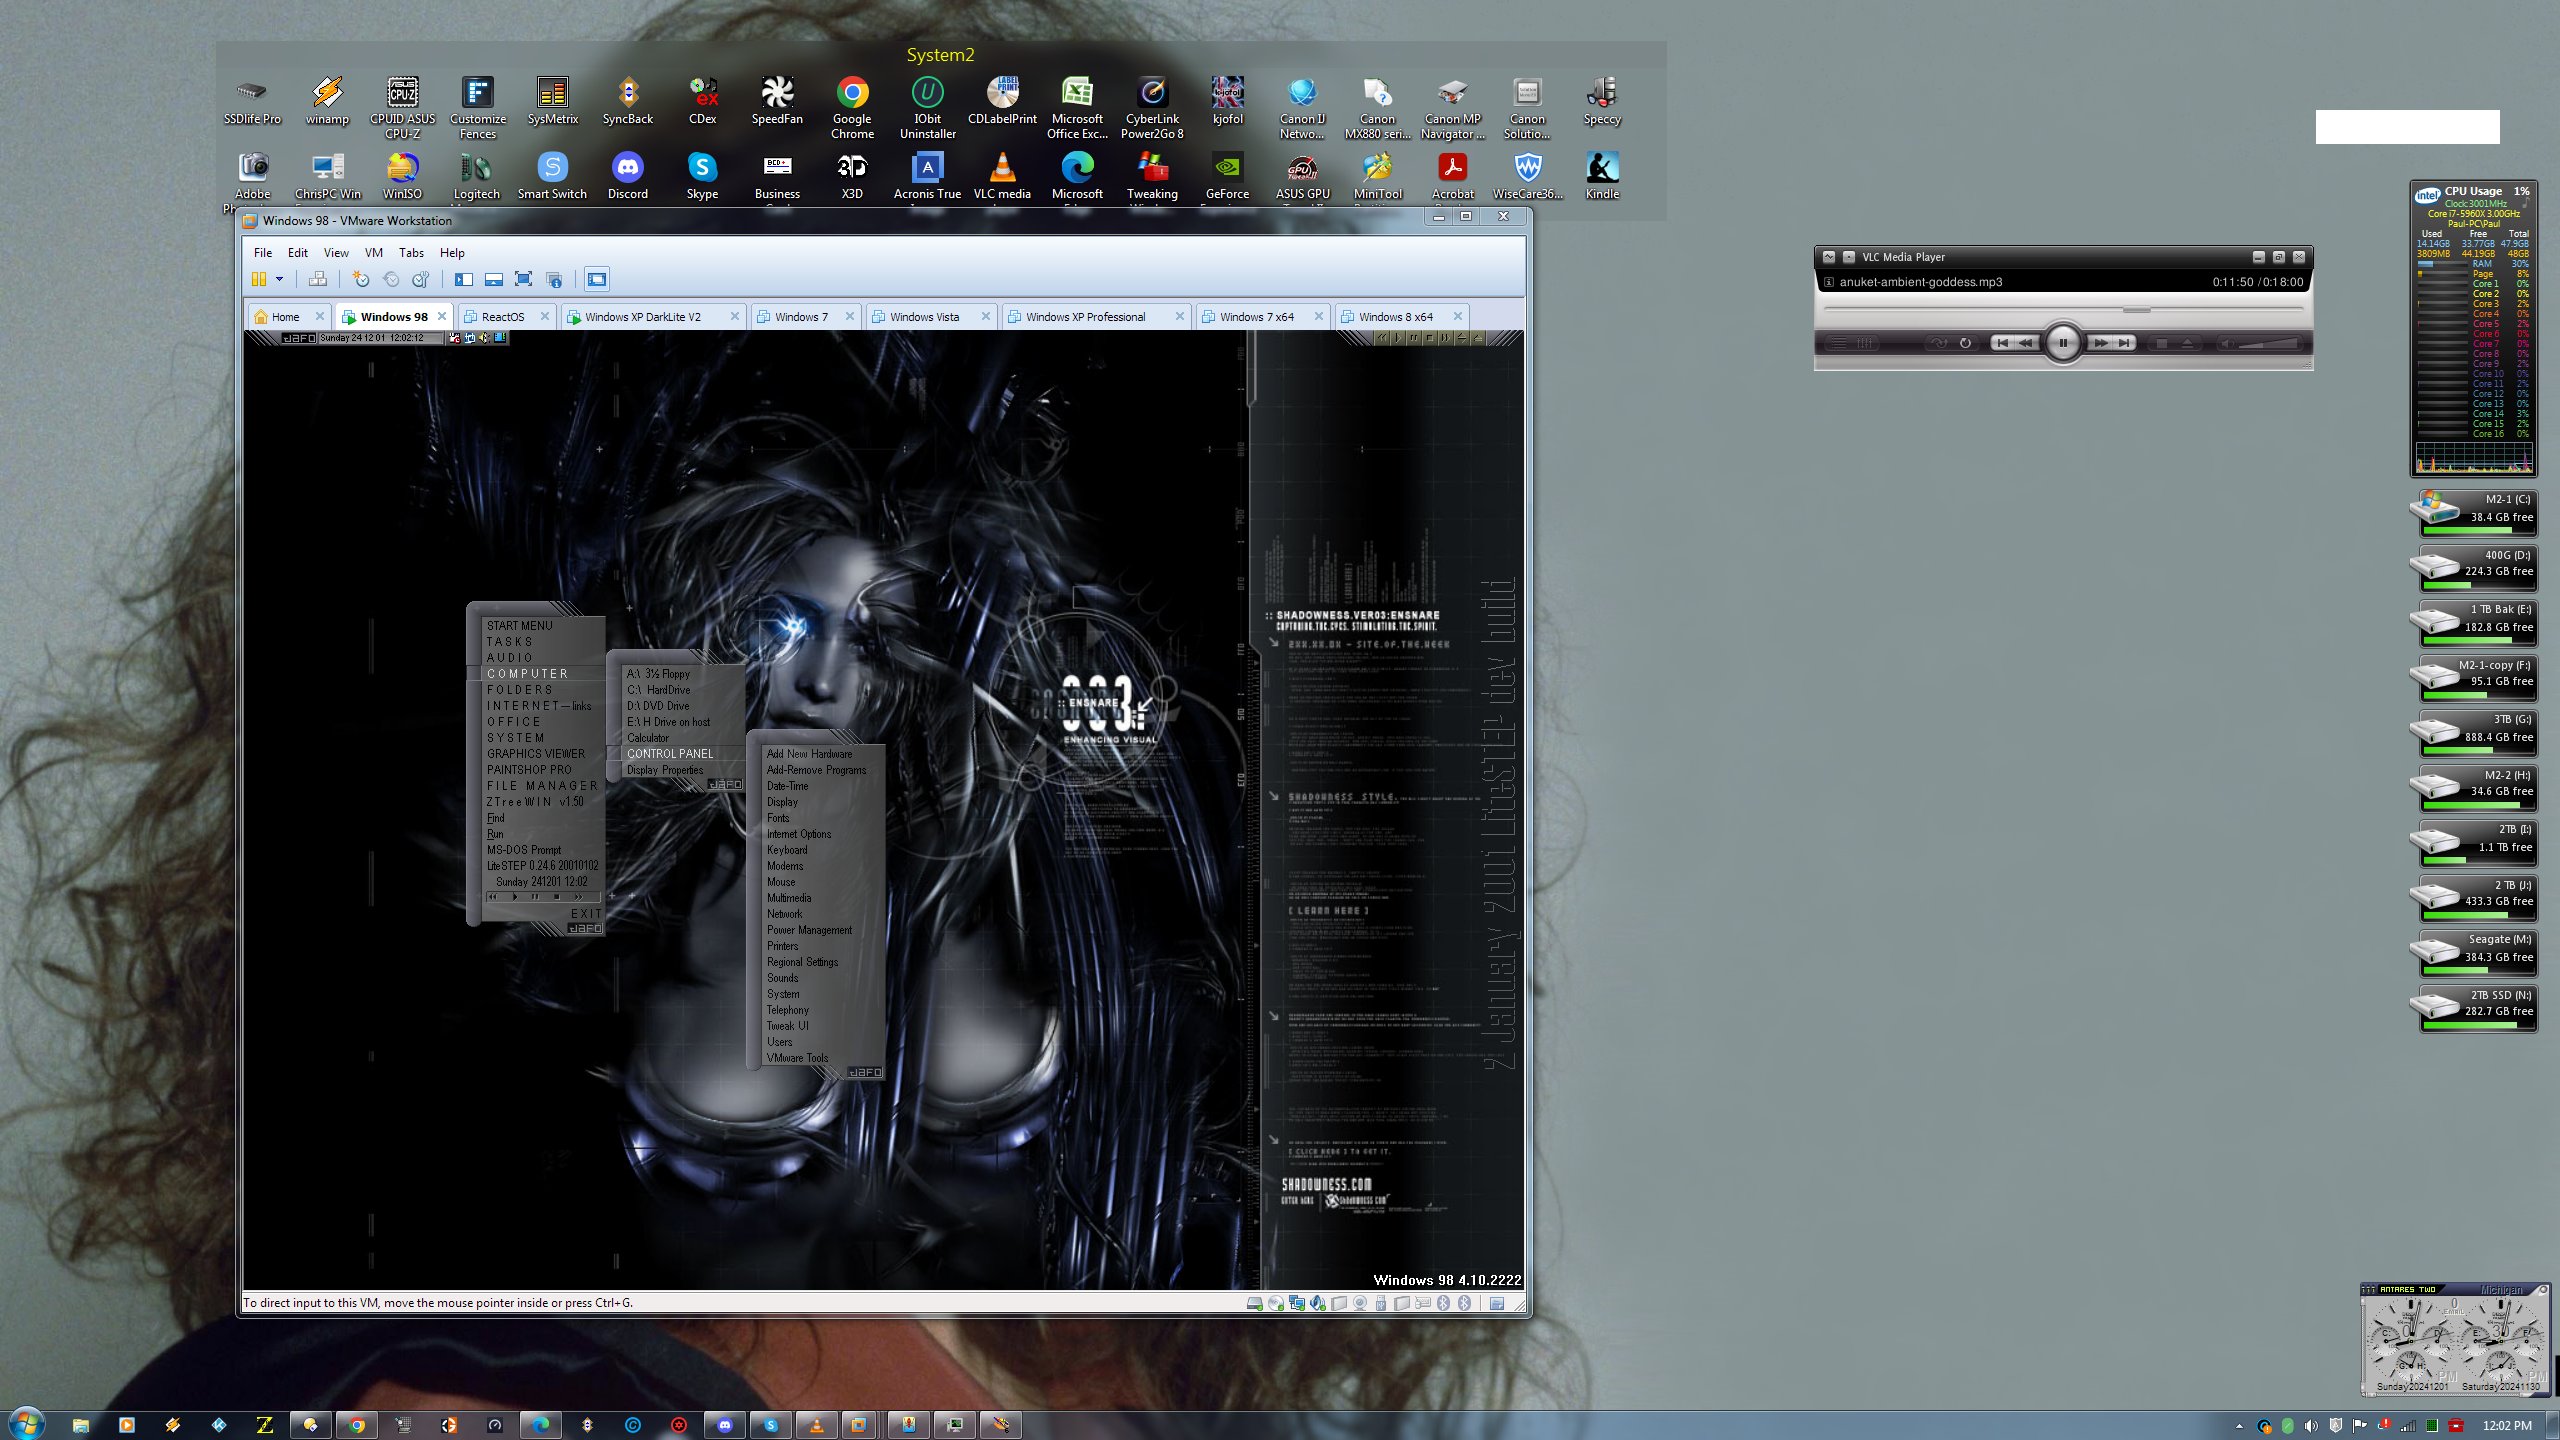Toggle repeat mode in VLC
The width and height of the screenshot is (2560, 1440).
(1965, 343)
